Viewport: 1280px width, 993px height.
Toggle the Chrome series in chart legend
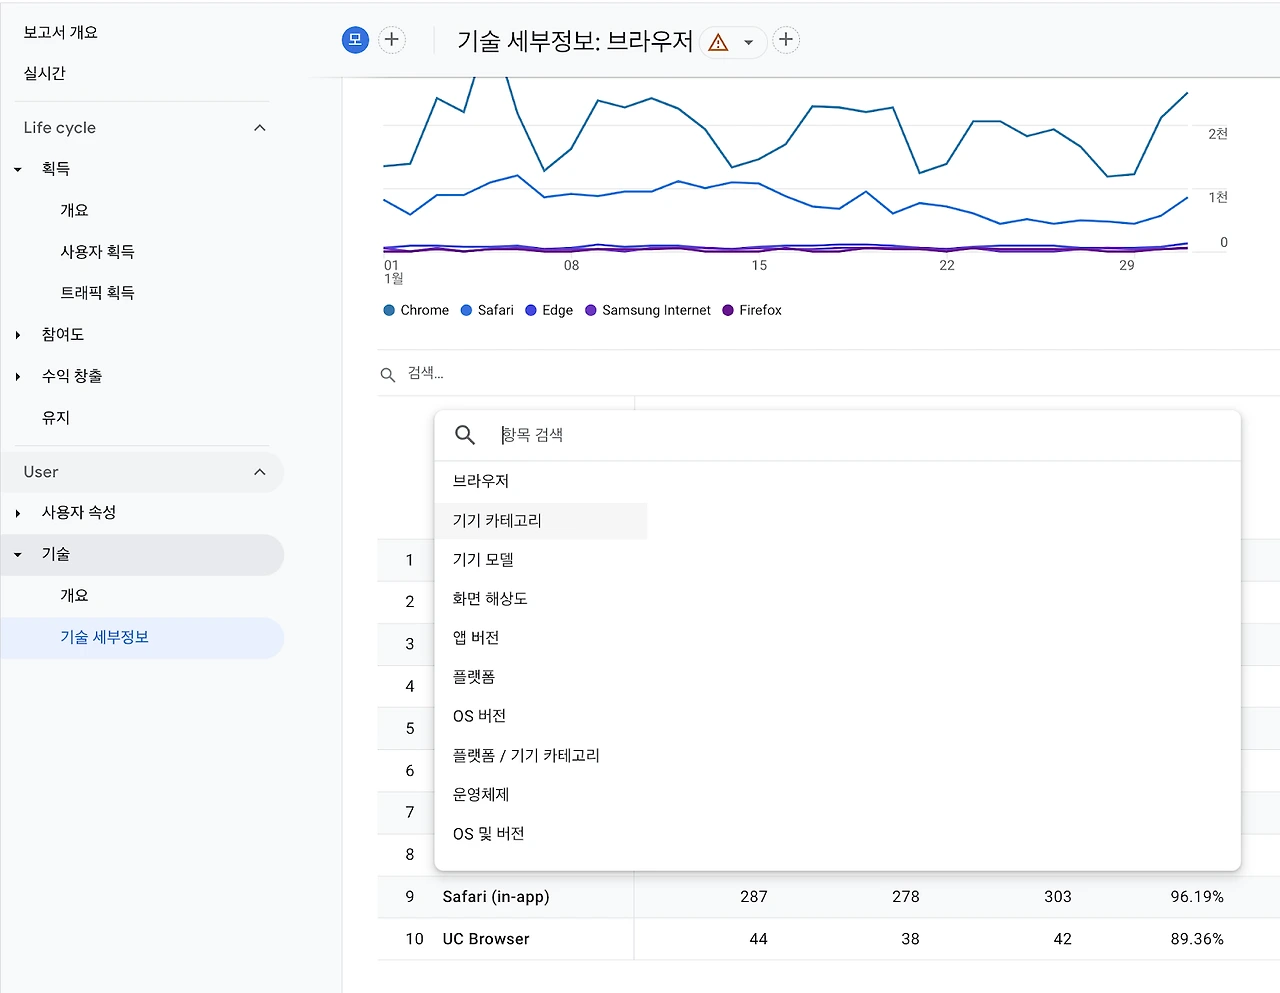[417, 311]
